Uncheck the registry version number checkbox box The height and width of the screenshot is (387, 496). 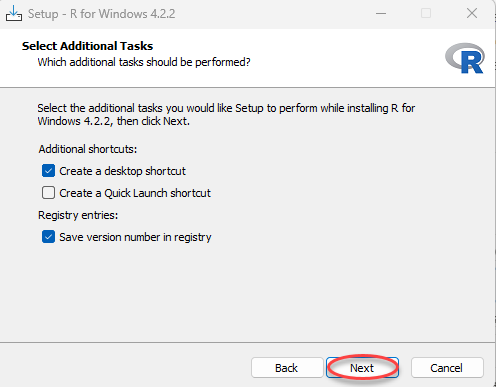click(x=48, y=237)
